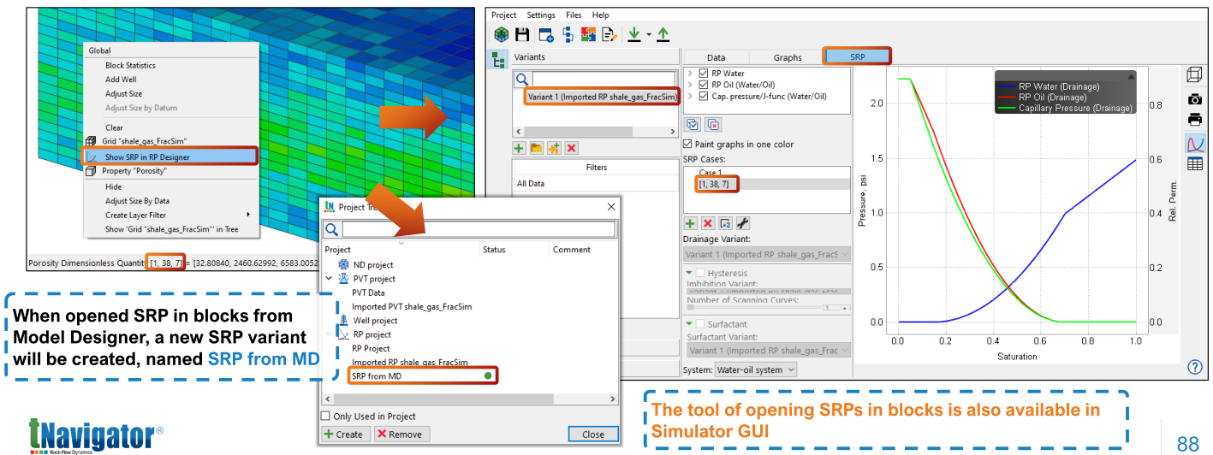Enable the Hysteresis checkbox
Viewport: 1213px width, 455px height.
click(x=701, y=273)
